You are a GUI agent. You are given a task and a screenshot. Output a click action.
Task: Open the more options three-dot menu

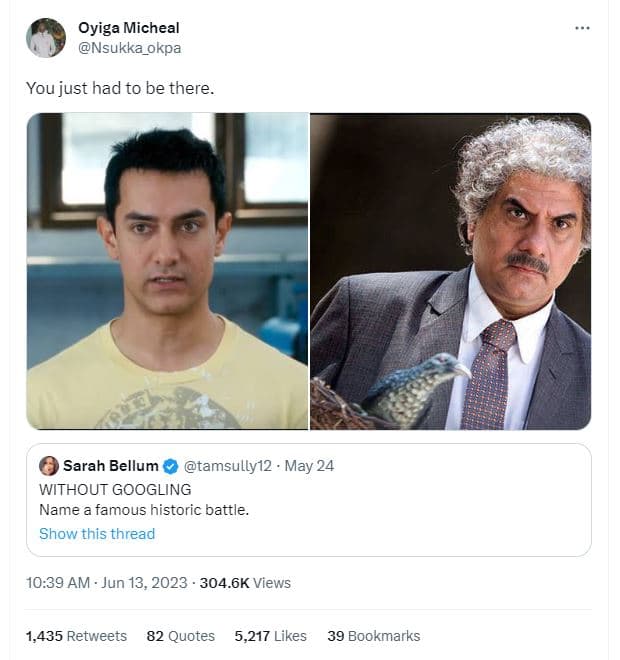pyautogui.click(x=582, y=28)
